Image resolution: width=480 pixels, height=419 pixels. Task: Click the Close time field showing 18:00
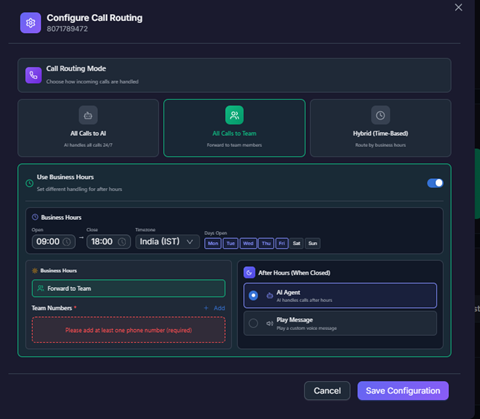pyautogui.click(x=108, y=242)
